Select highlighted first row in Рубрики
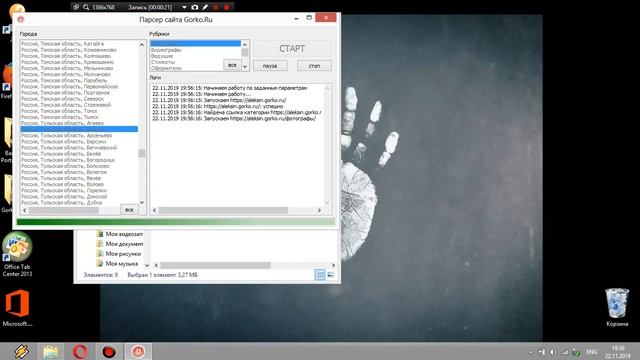The height and width of the screenshot is (360, 640). [196, 43]
